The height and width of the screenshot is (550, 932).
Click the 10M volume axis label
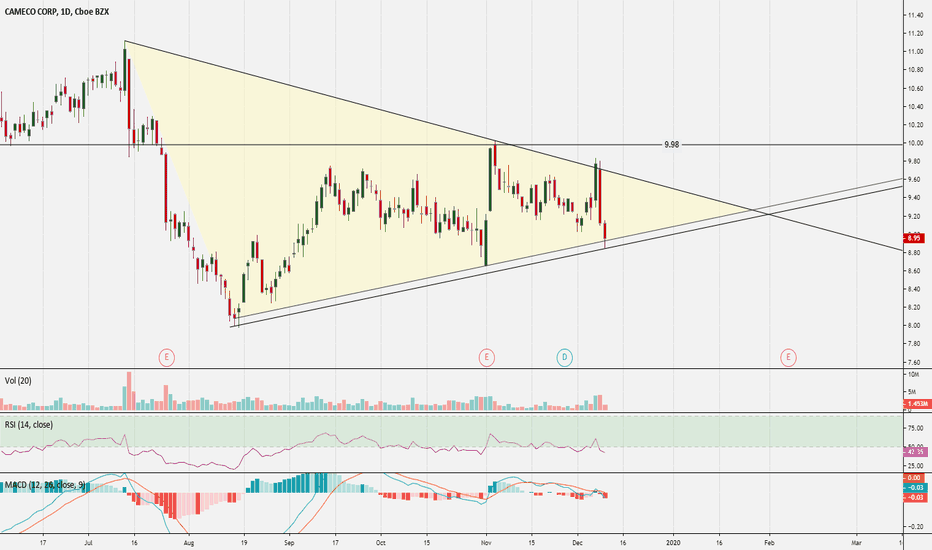pos(914,375)
